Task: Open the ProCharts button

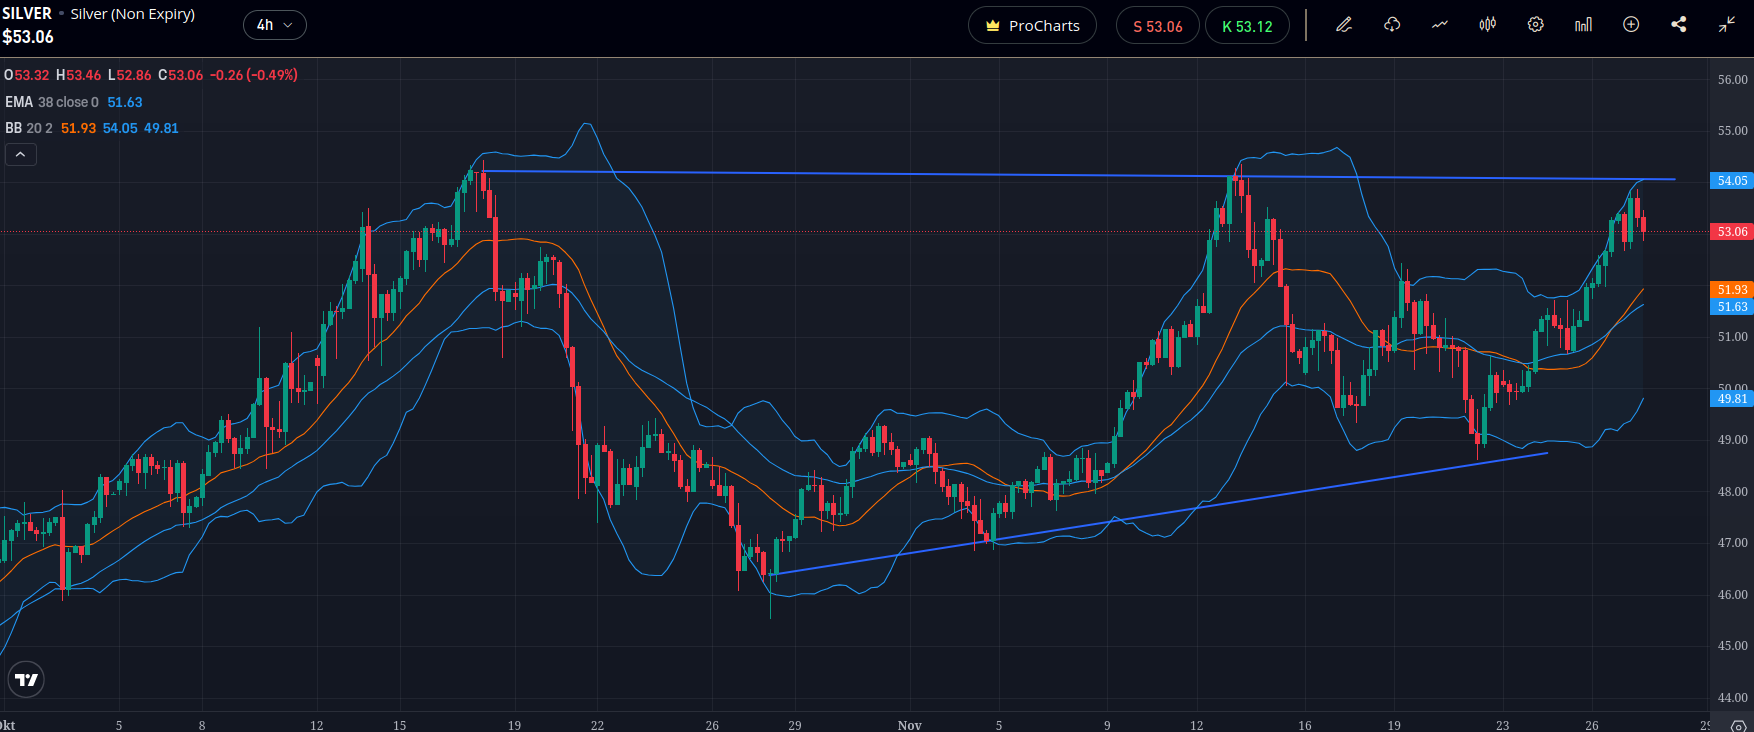Action: click(x=1032, y=26)
